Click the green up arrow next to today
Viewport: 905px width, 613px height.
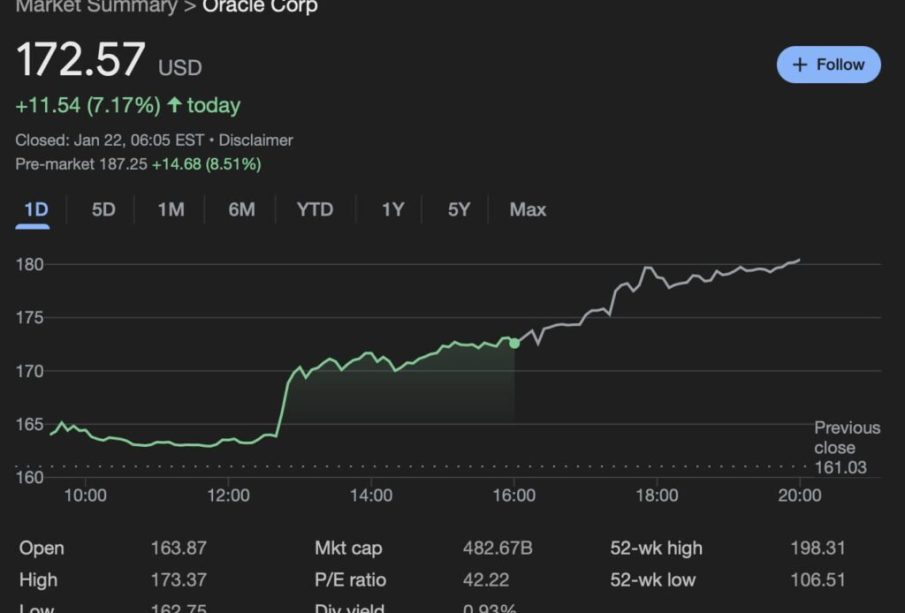(175, 105)
